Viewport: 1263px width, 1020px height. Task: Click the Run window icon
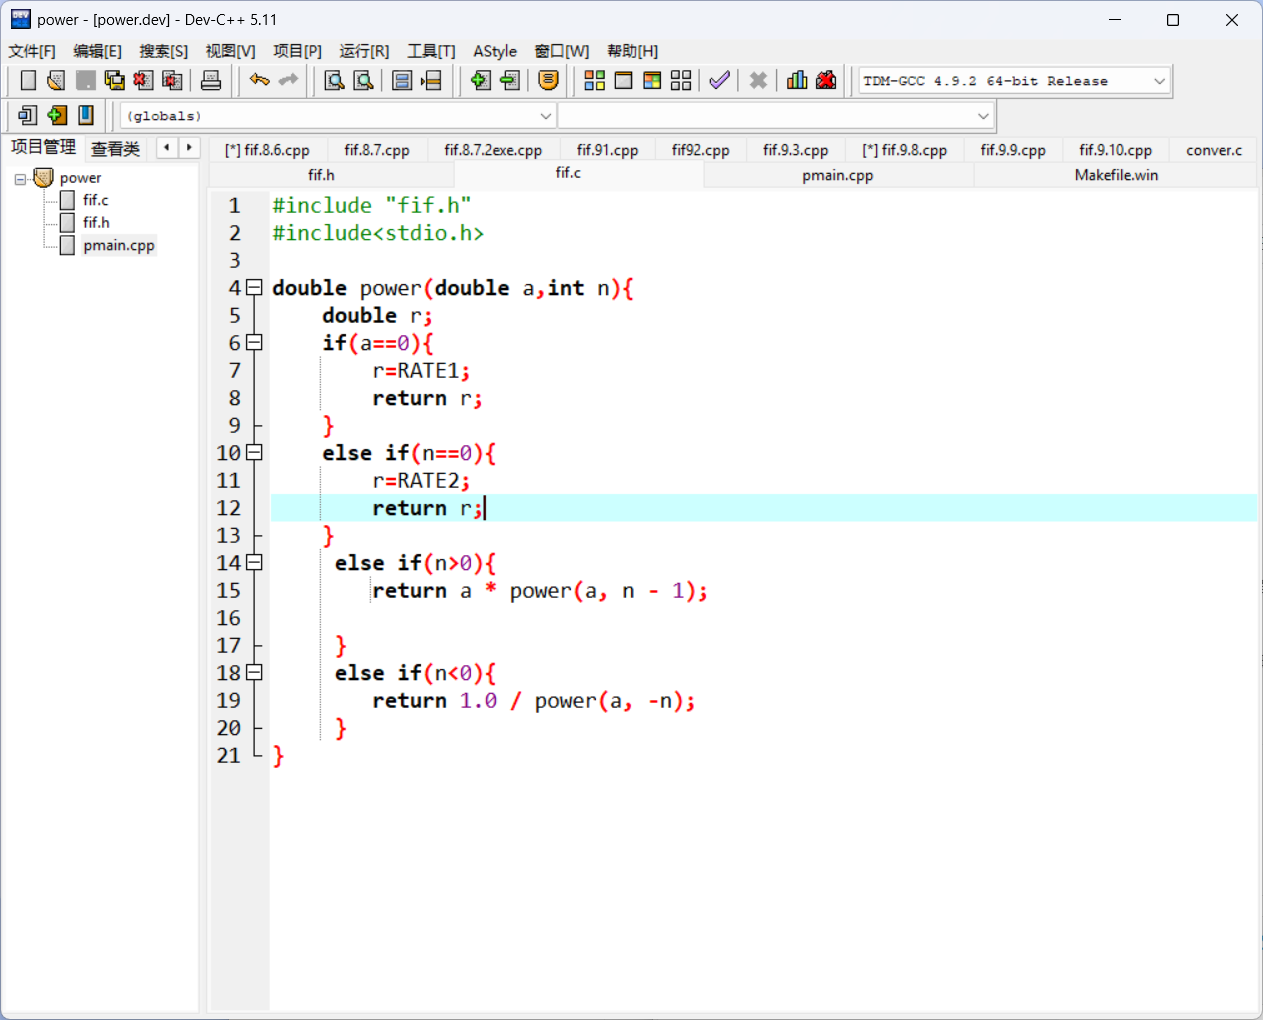(x=623, y=81)
